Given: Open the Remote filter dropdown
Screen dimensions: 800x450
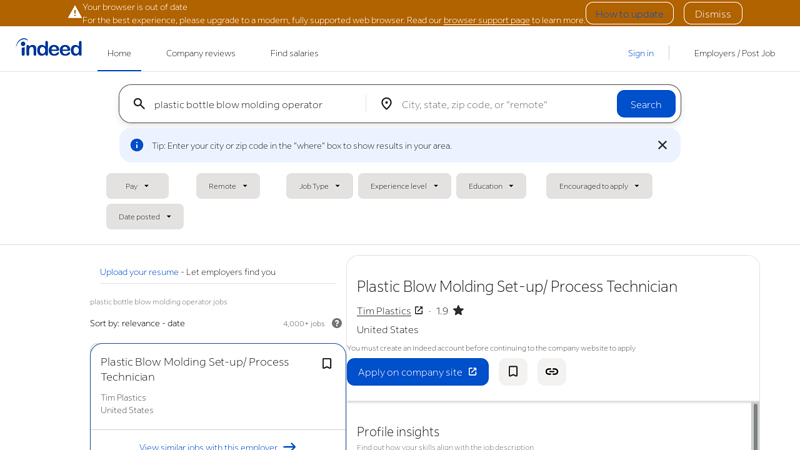Looking at the screenshot, I should (x=228, y=186).
